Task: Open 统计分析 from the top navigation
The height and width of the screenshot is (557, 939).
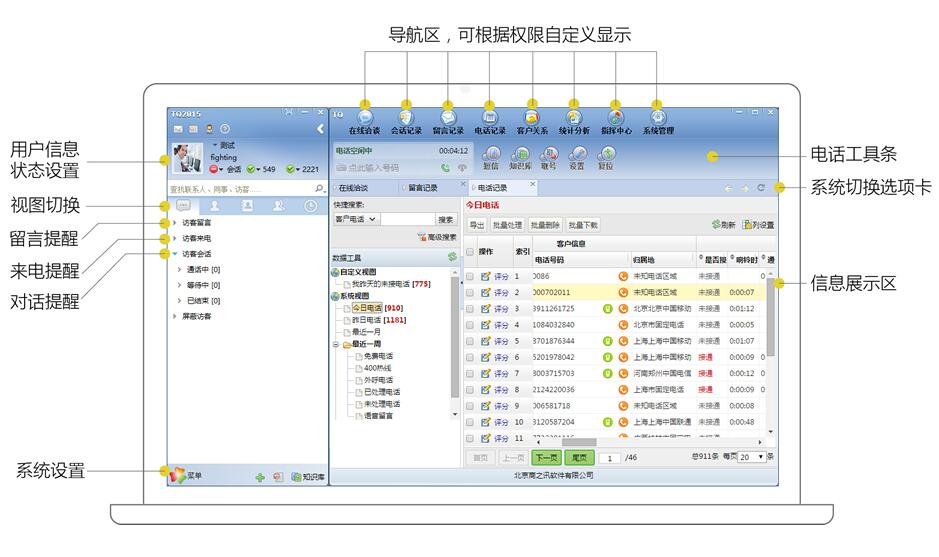Action: pos(574,121)
